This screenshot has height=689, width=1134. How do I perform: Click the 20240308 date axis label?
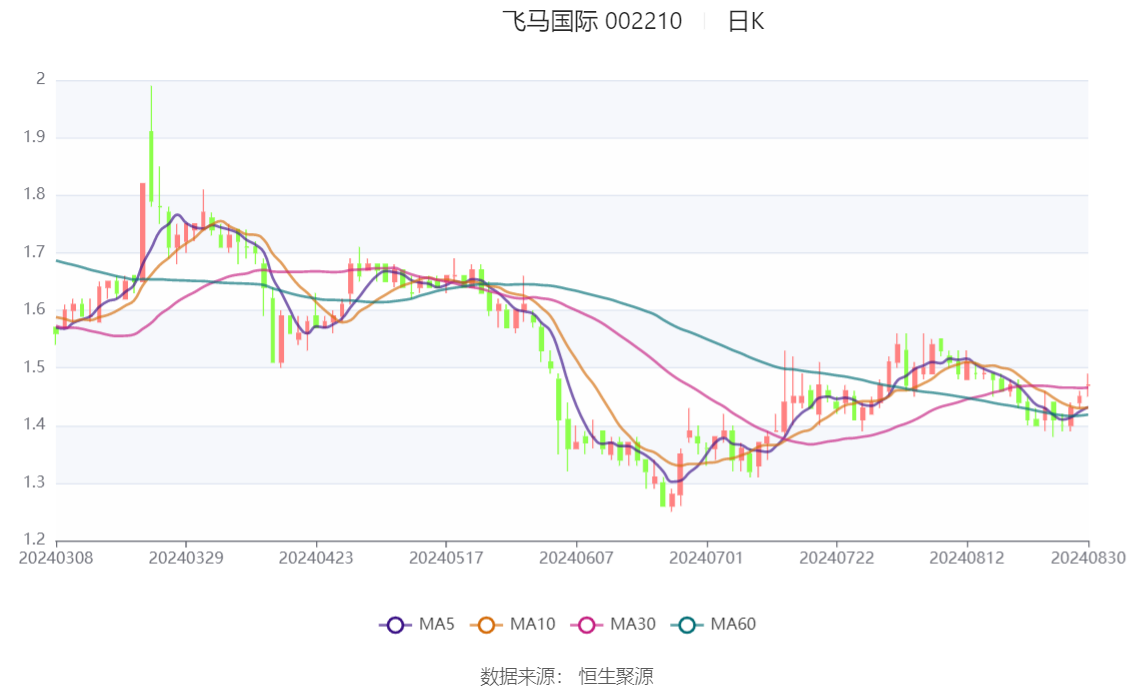(x=56, y=558)
